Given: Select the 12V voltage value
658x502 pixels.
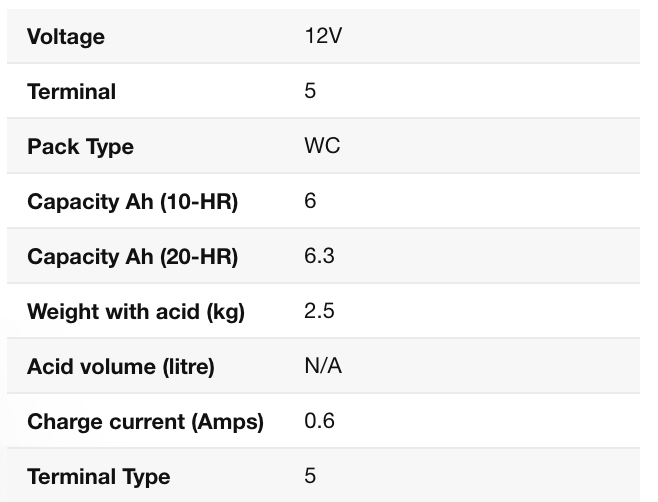Looking at the screenshot, I should click(323, 36).
